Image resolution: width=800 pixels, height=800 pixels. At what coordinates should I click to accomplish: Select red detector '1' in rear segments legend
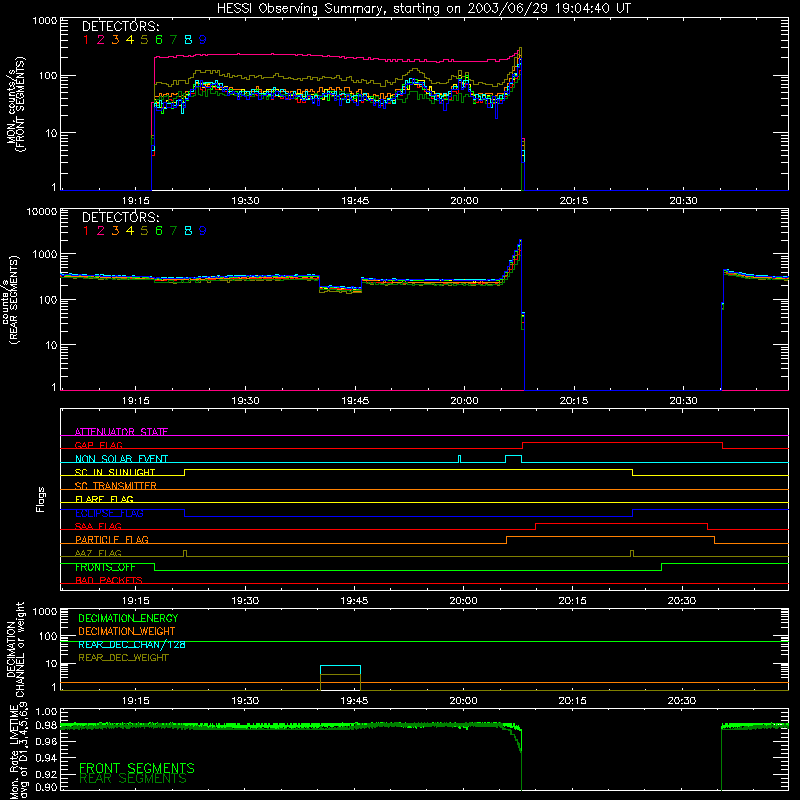pos(86,231)
